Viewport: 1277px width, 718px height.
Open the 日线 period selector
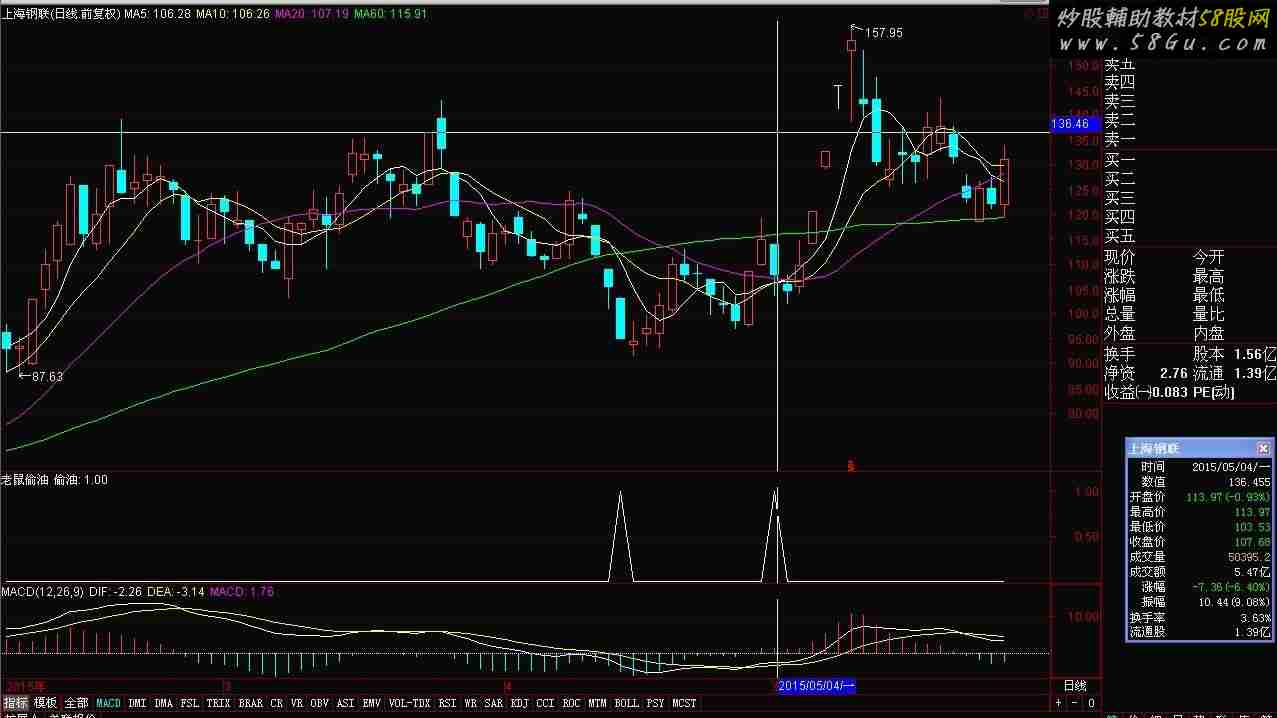pyautogui.click(x=1075, y=686)
